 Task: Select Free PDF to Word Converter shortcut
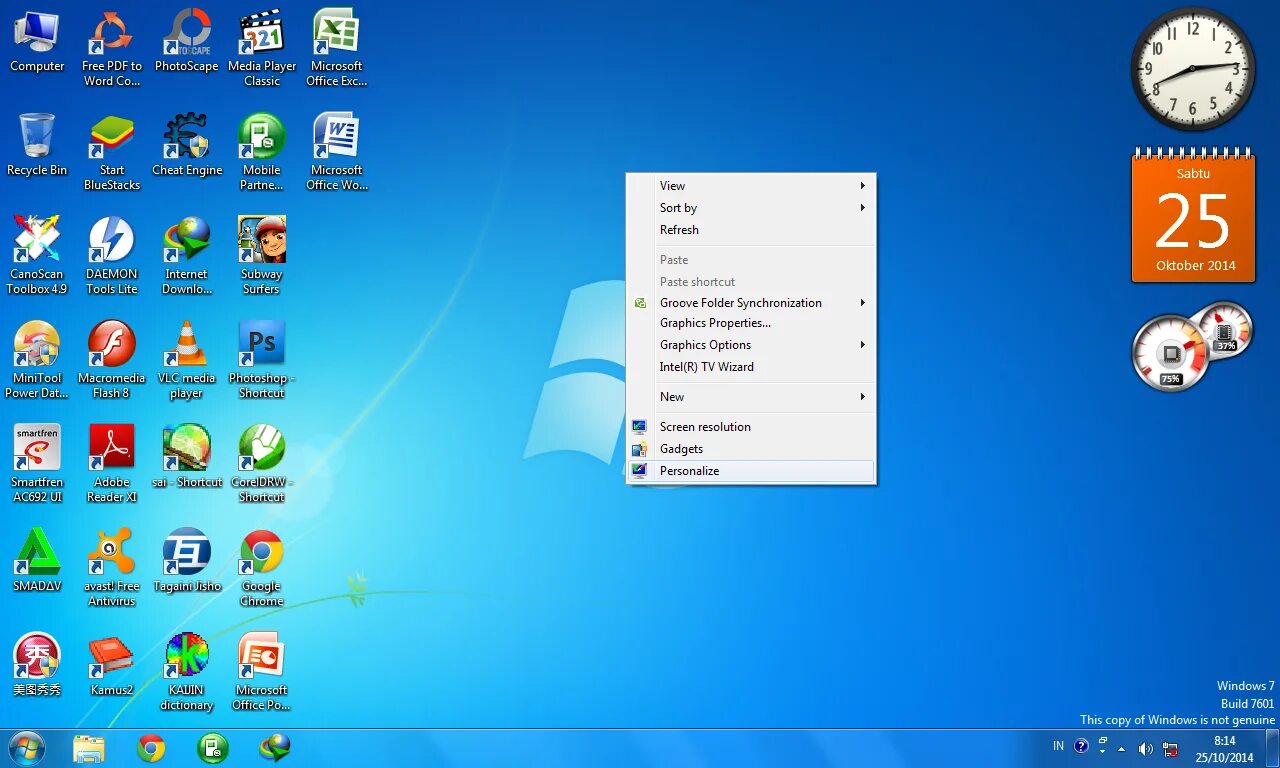click(112, 49)
